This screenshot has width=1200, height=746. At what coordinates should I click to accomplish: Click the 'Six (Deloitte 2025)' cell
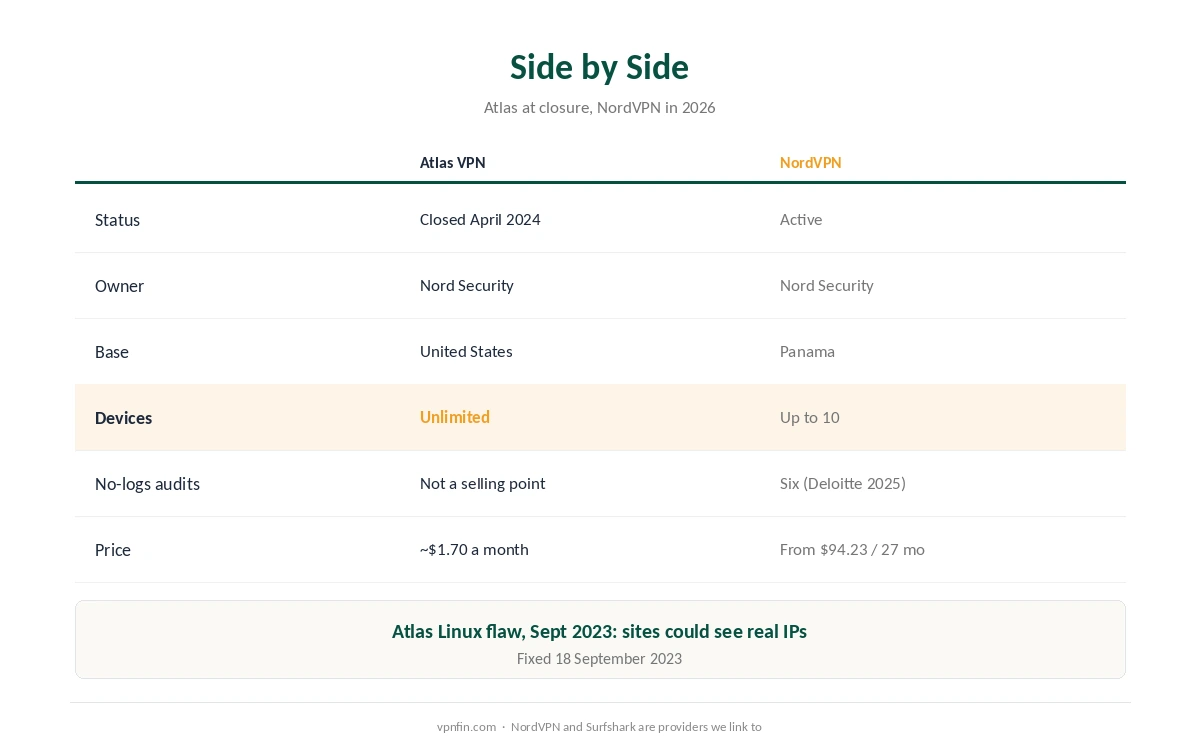[842, 484]
